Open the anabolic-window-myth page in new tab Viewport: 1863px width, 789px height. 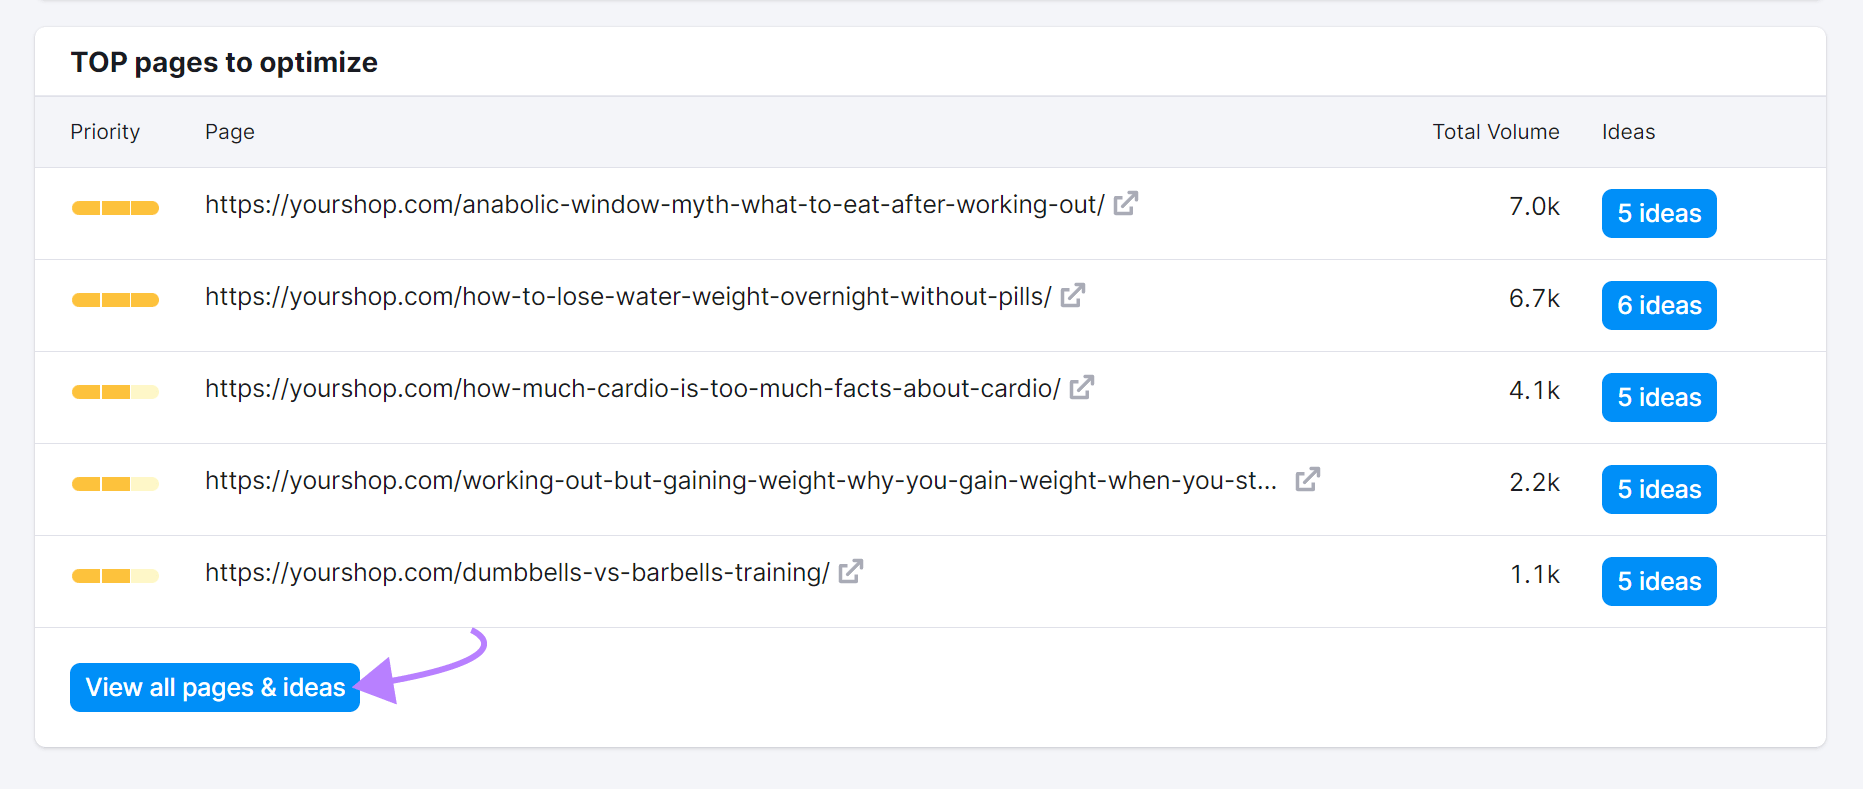(1126, 202)
